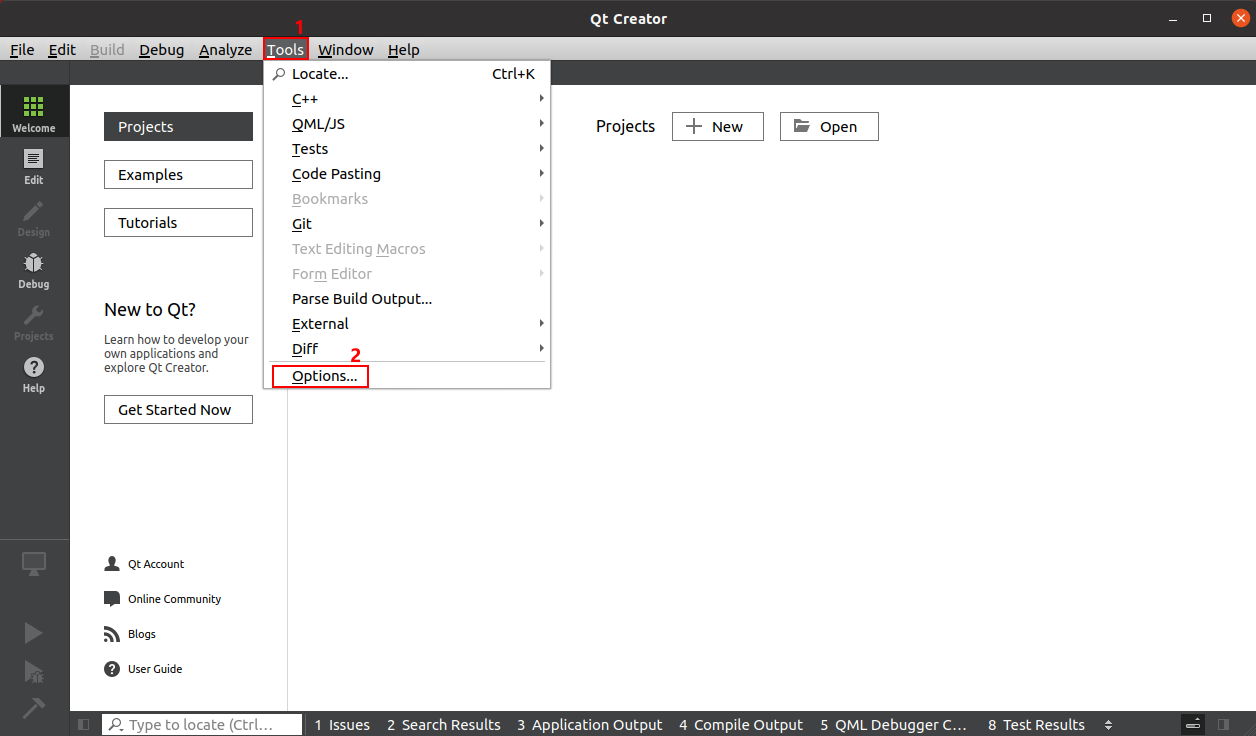This screenshot has width=1256, height=736.
Task: Toggle right sidebar via status bar icon
Action: (x=1223, y=725)
